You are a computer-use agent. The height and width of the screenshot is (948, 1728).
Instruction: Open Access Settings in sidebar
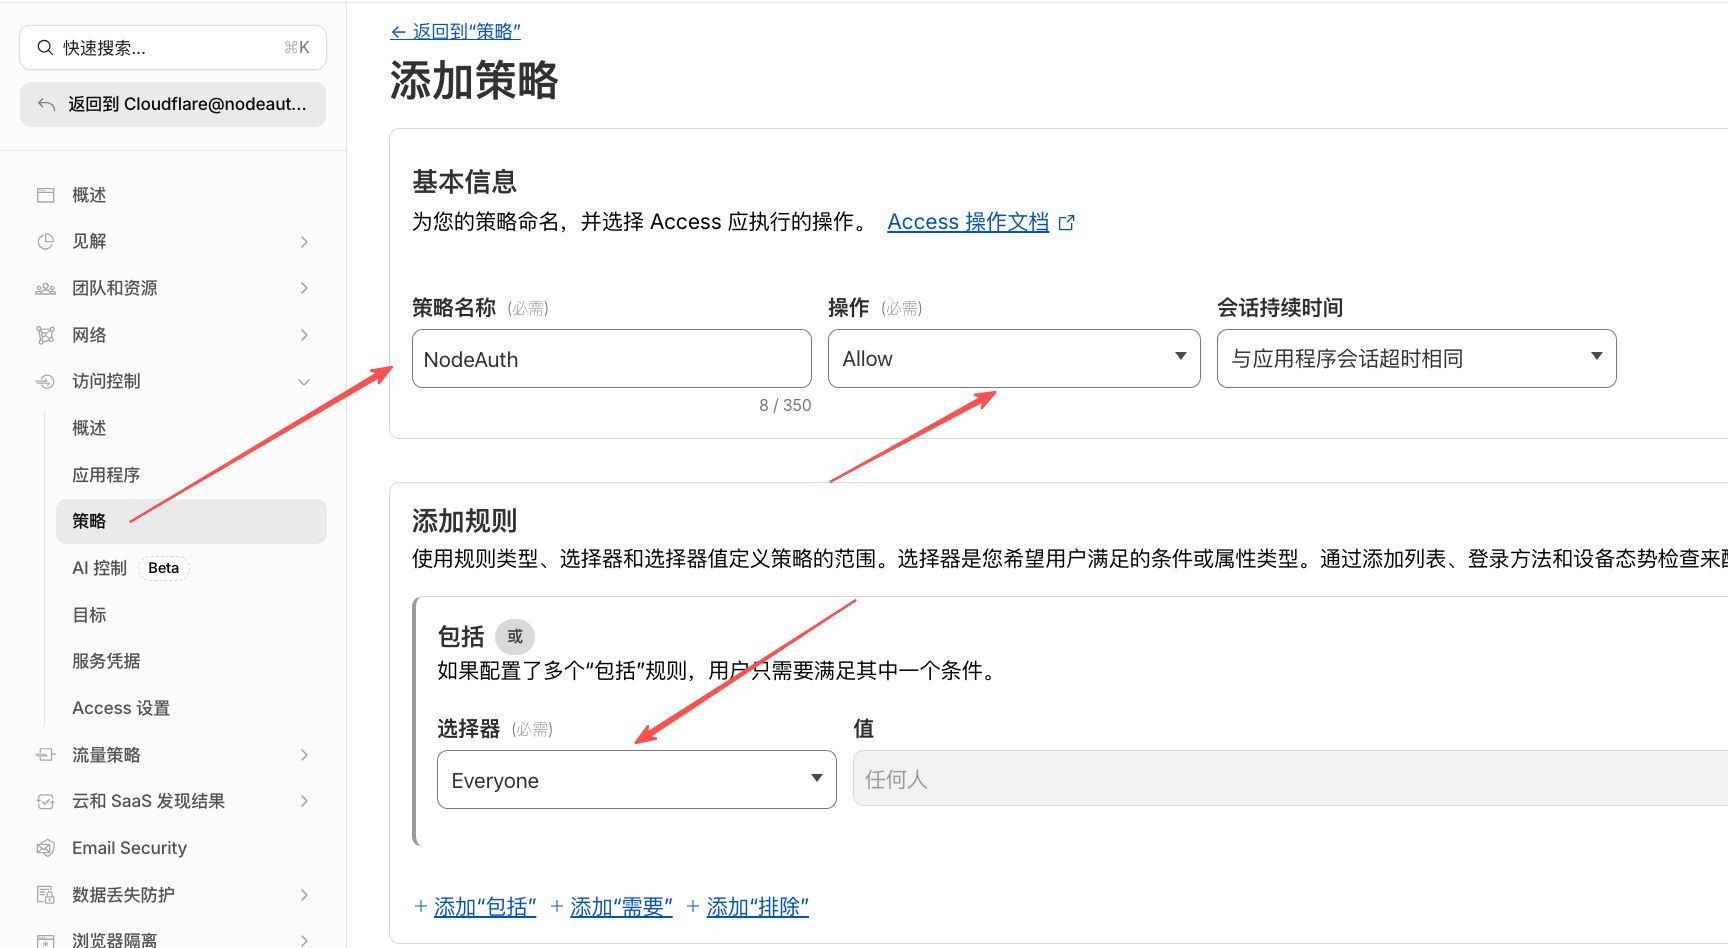pos(121,708)
